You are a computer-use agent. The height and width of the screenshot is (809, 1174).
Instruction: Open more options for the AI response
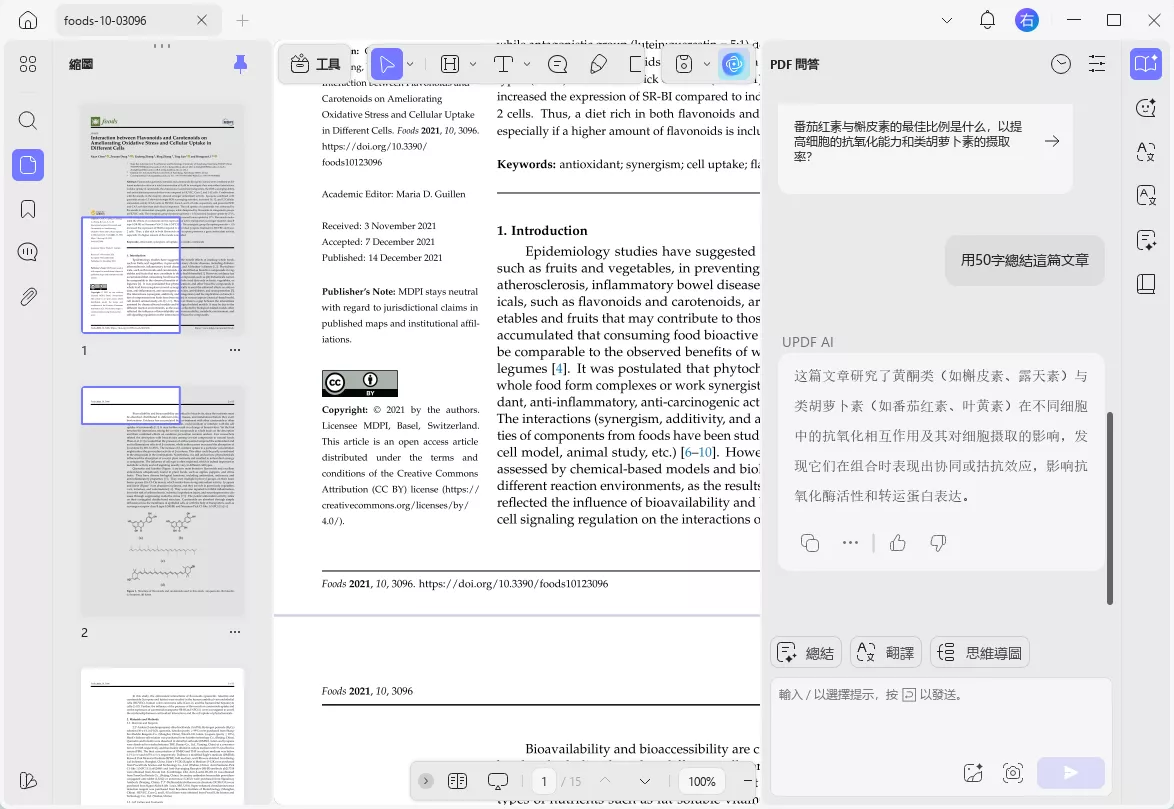point(850,543)
